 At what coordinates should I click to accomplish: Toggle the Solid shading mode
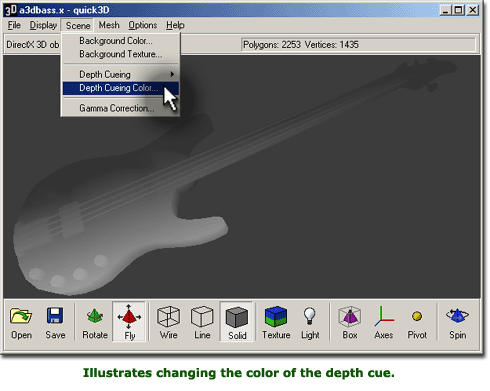tap(237, 322)
